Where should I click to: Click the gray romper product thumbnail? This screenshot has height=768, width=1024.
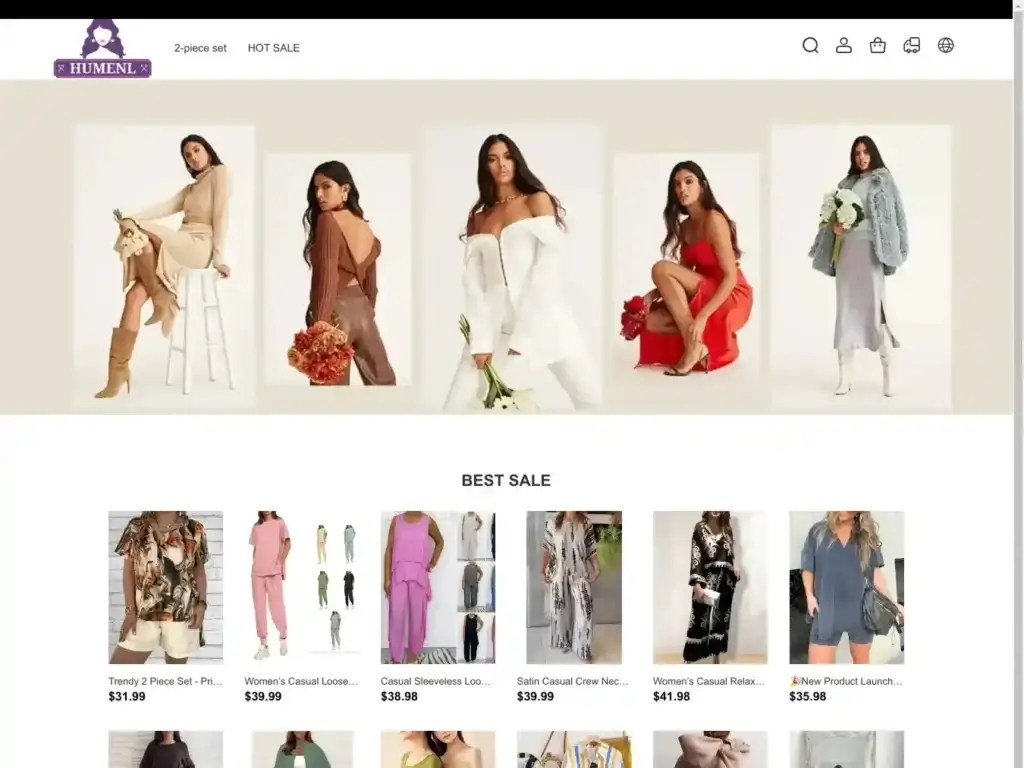tap(845, 588)
